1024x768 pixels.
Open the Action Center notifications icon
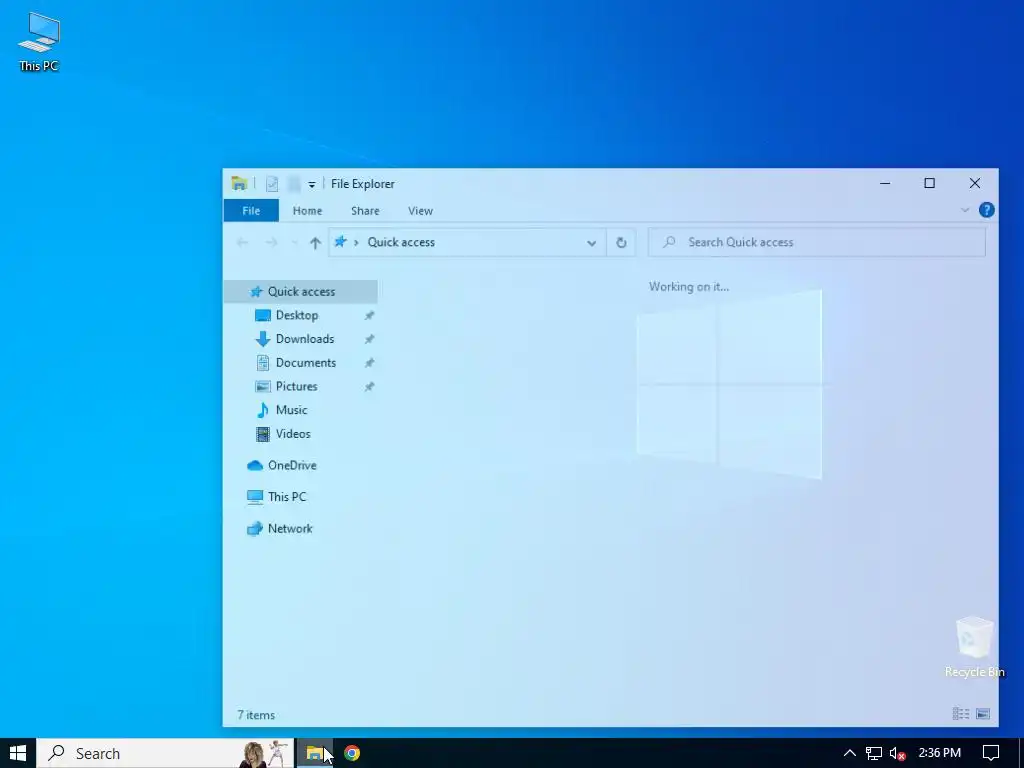point(991,753)
